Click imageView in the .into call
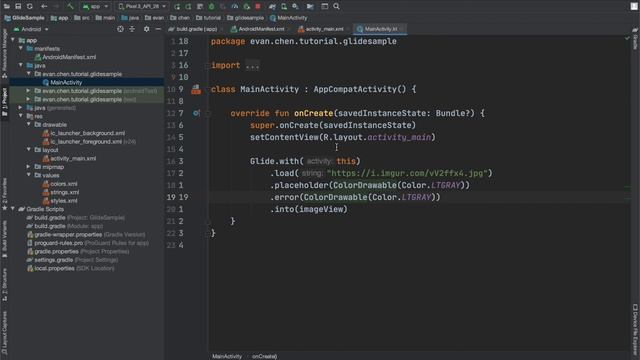Image resolution: width=640 pixels, height=360 pixels. [x=322, y=209]
